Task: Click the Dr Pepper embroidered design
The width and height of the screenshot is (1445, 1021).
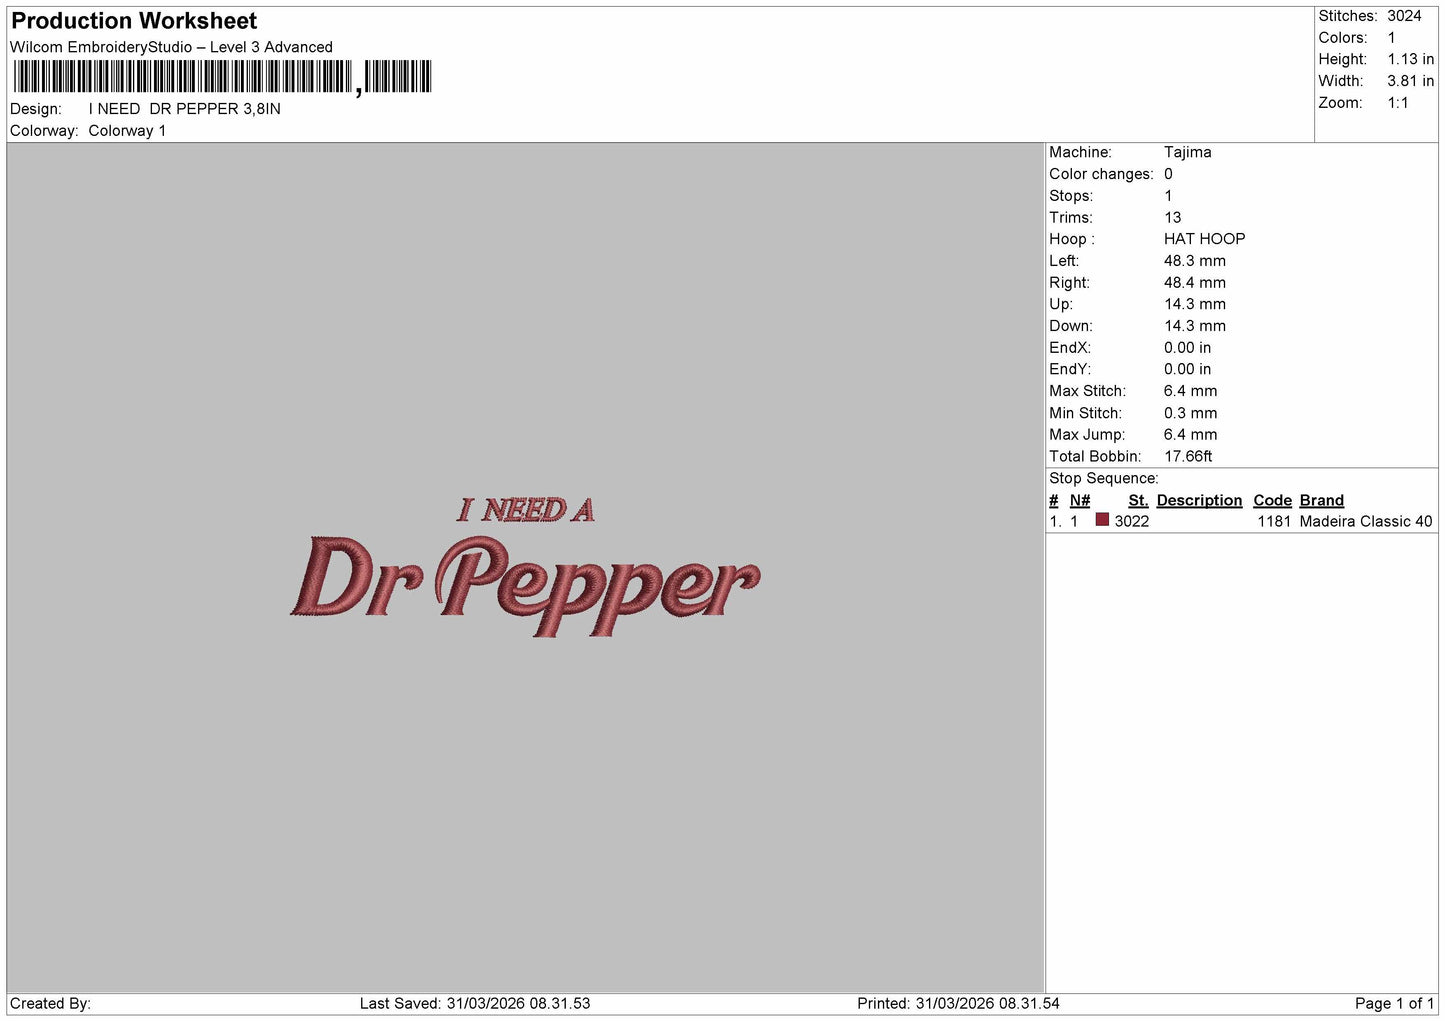Action: [526, 585]
